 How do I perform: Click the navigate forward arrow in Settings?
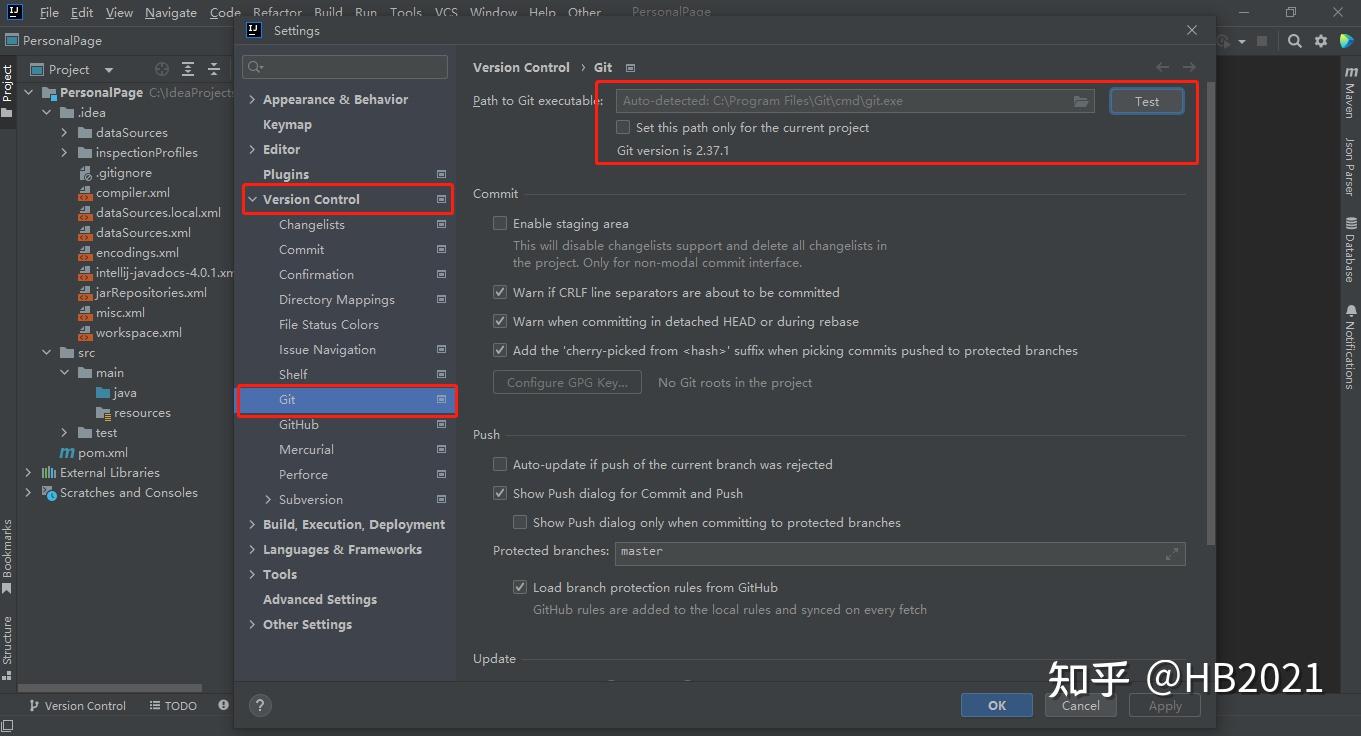[1189, 67]
